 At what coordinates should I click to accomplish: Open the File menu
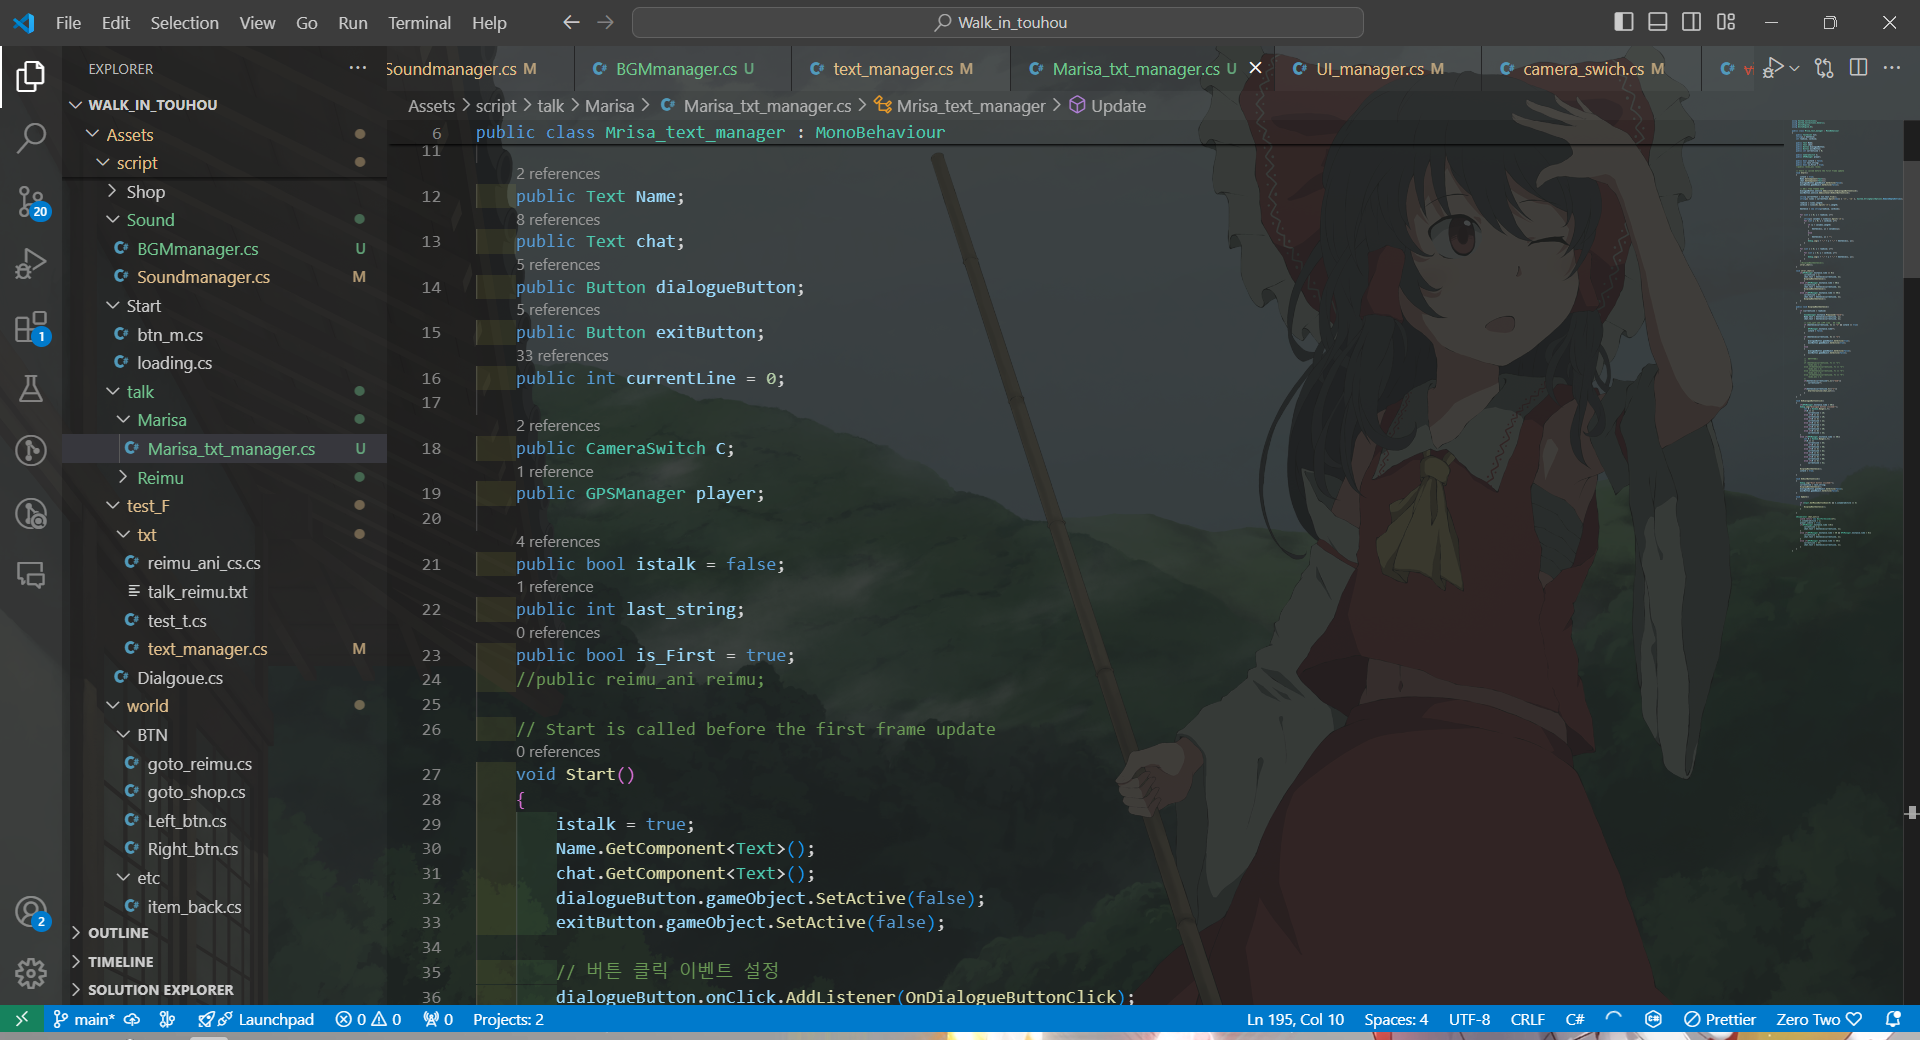point(68,22)
